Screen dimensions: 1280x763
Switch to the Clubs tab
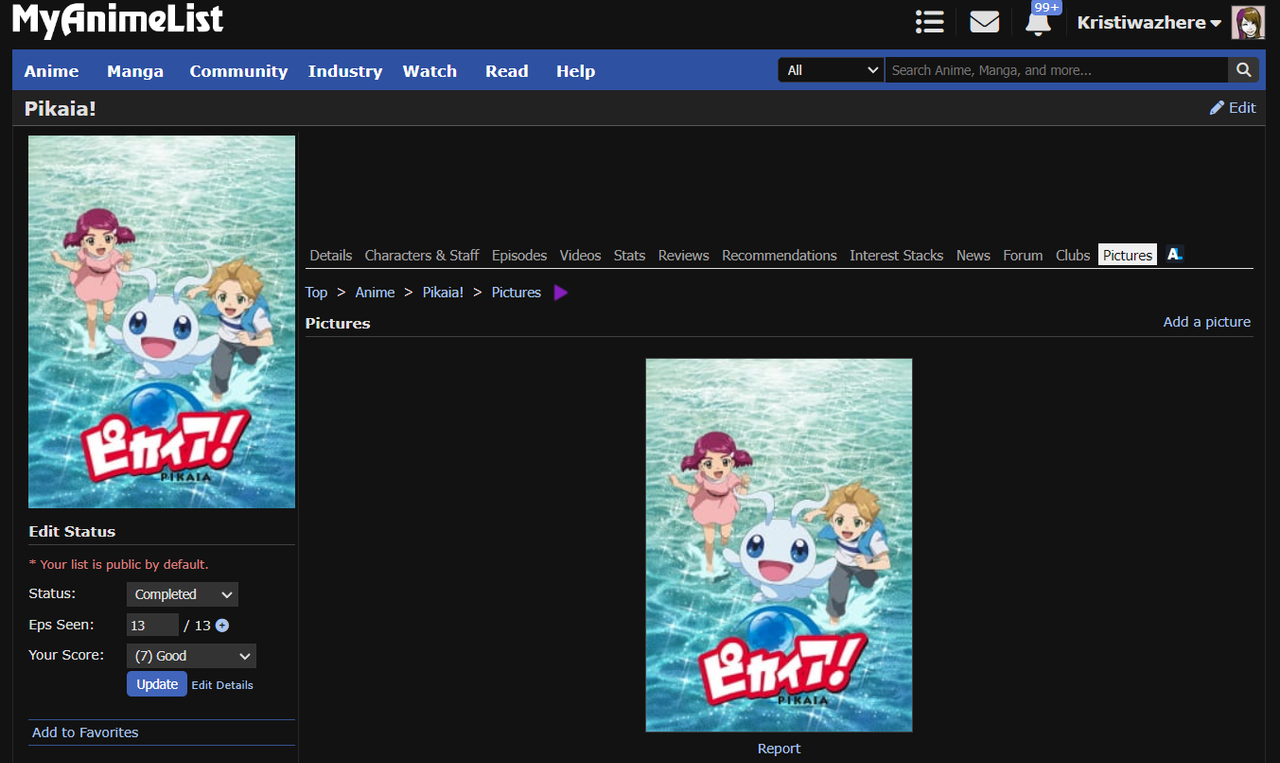tap(1073, 255)
